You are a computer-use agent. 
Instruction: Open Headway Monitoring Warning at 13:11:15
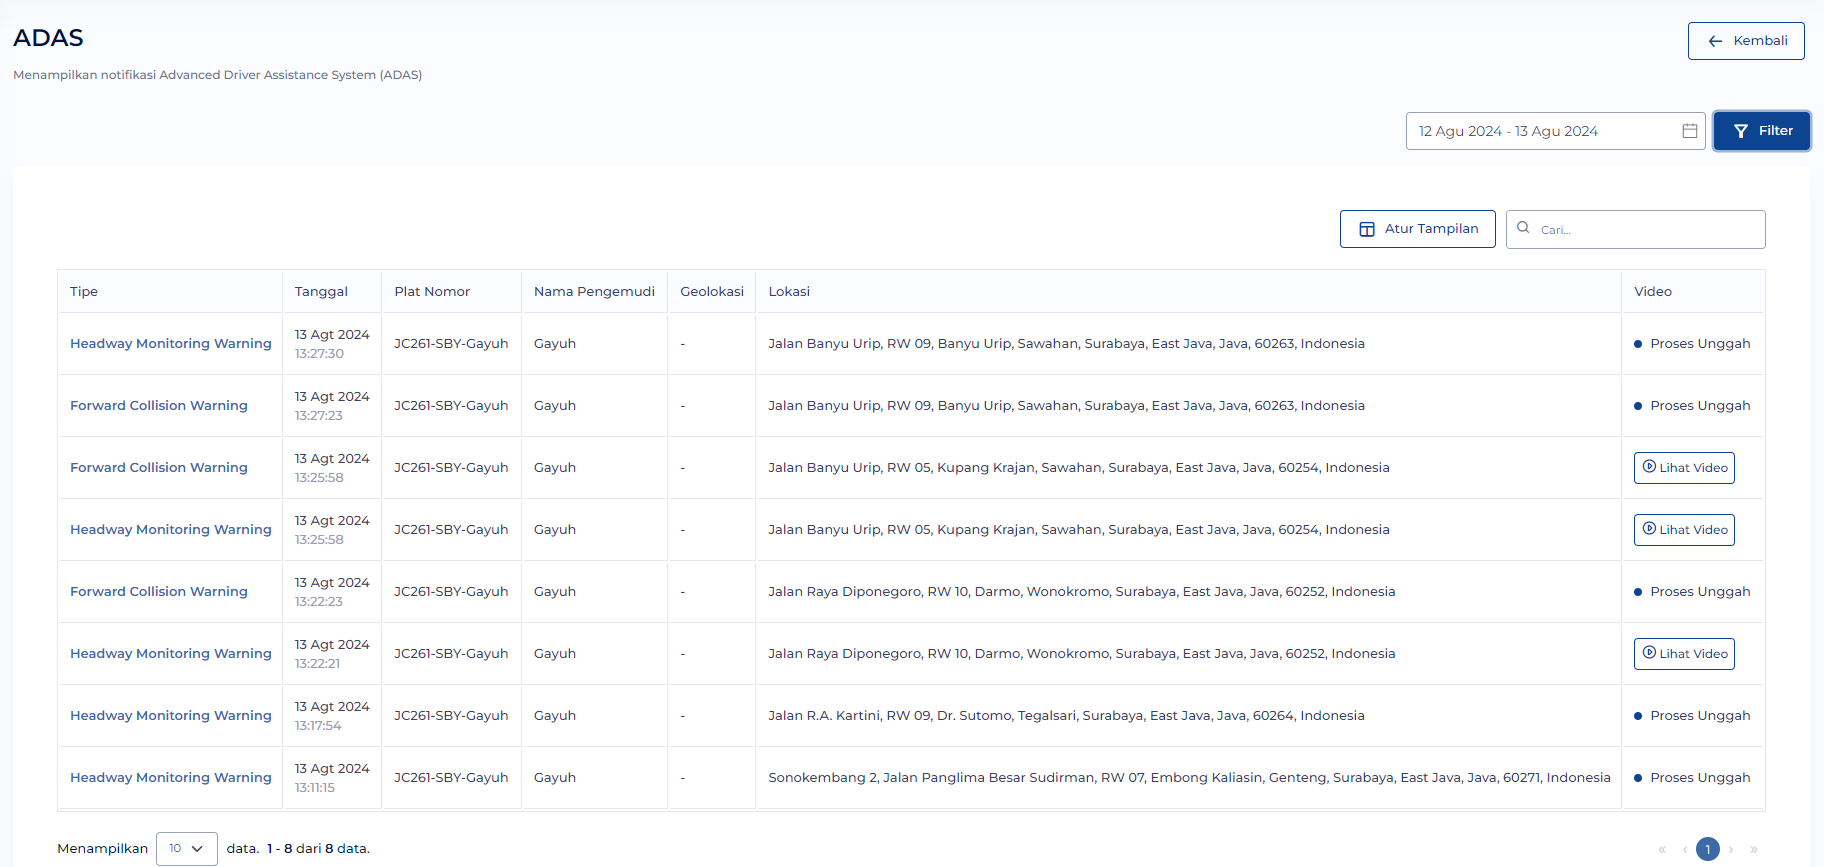[171, 778]
